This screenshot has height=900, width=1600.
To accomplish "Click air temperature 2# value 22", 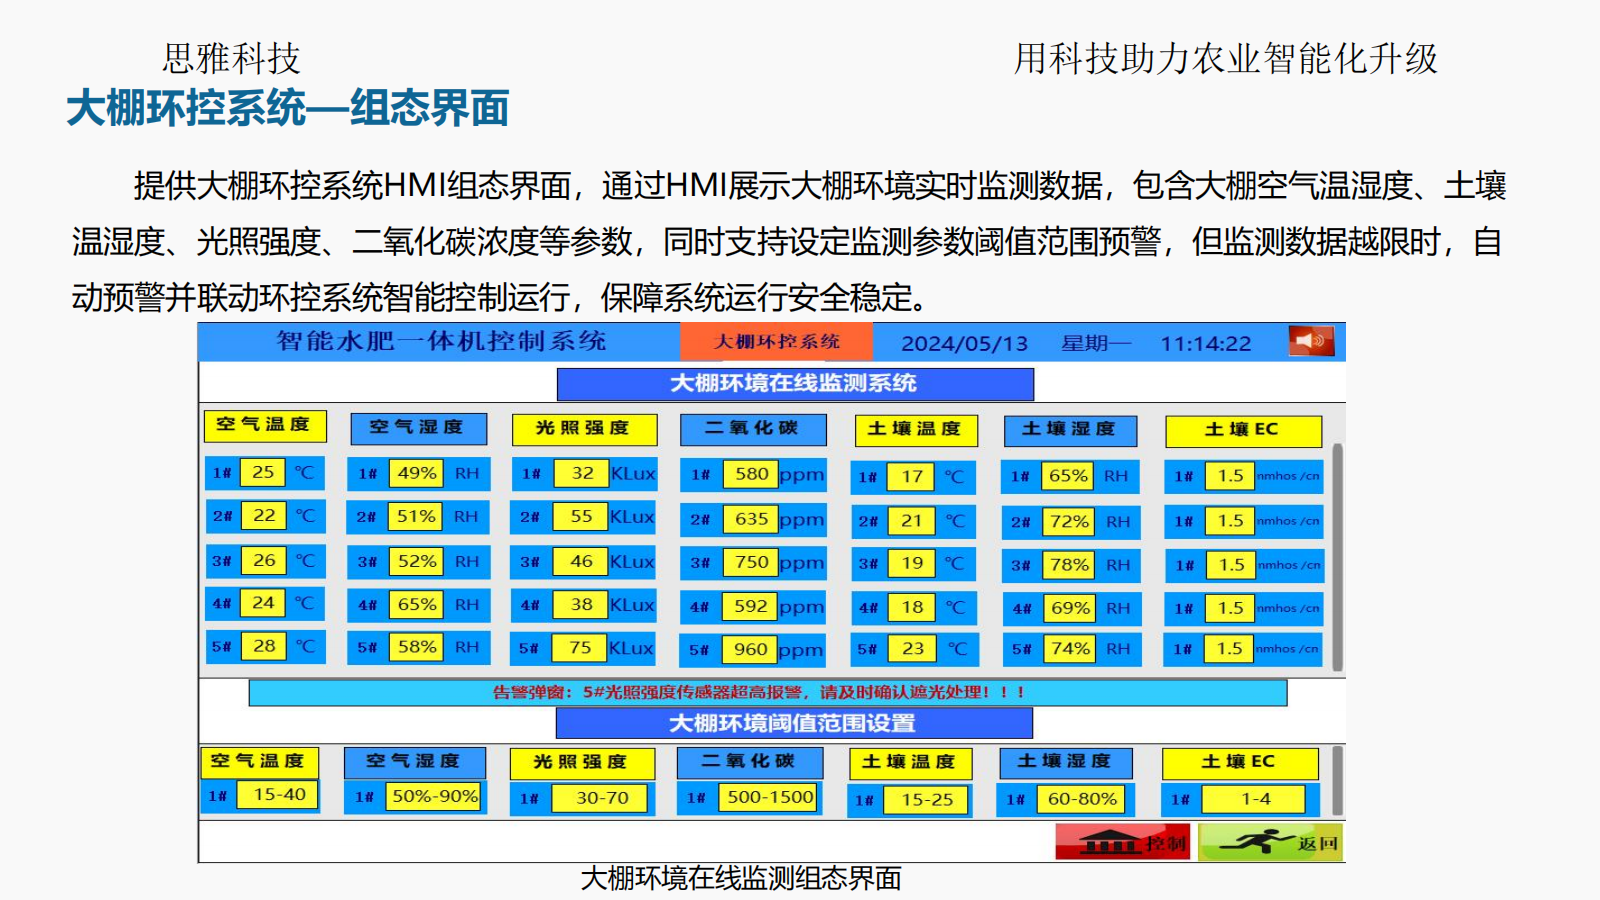I will tap(263, 515).
